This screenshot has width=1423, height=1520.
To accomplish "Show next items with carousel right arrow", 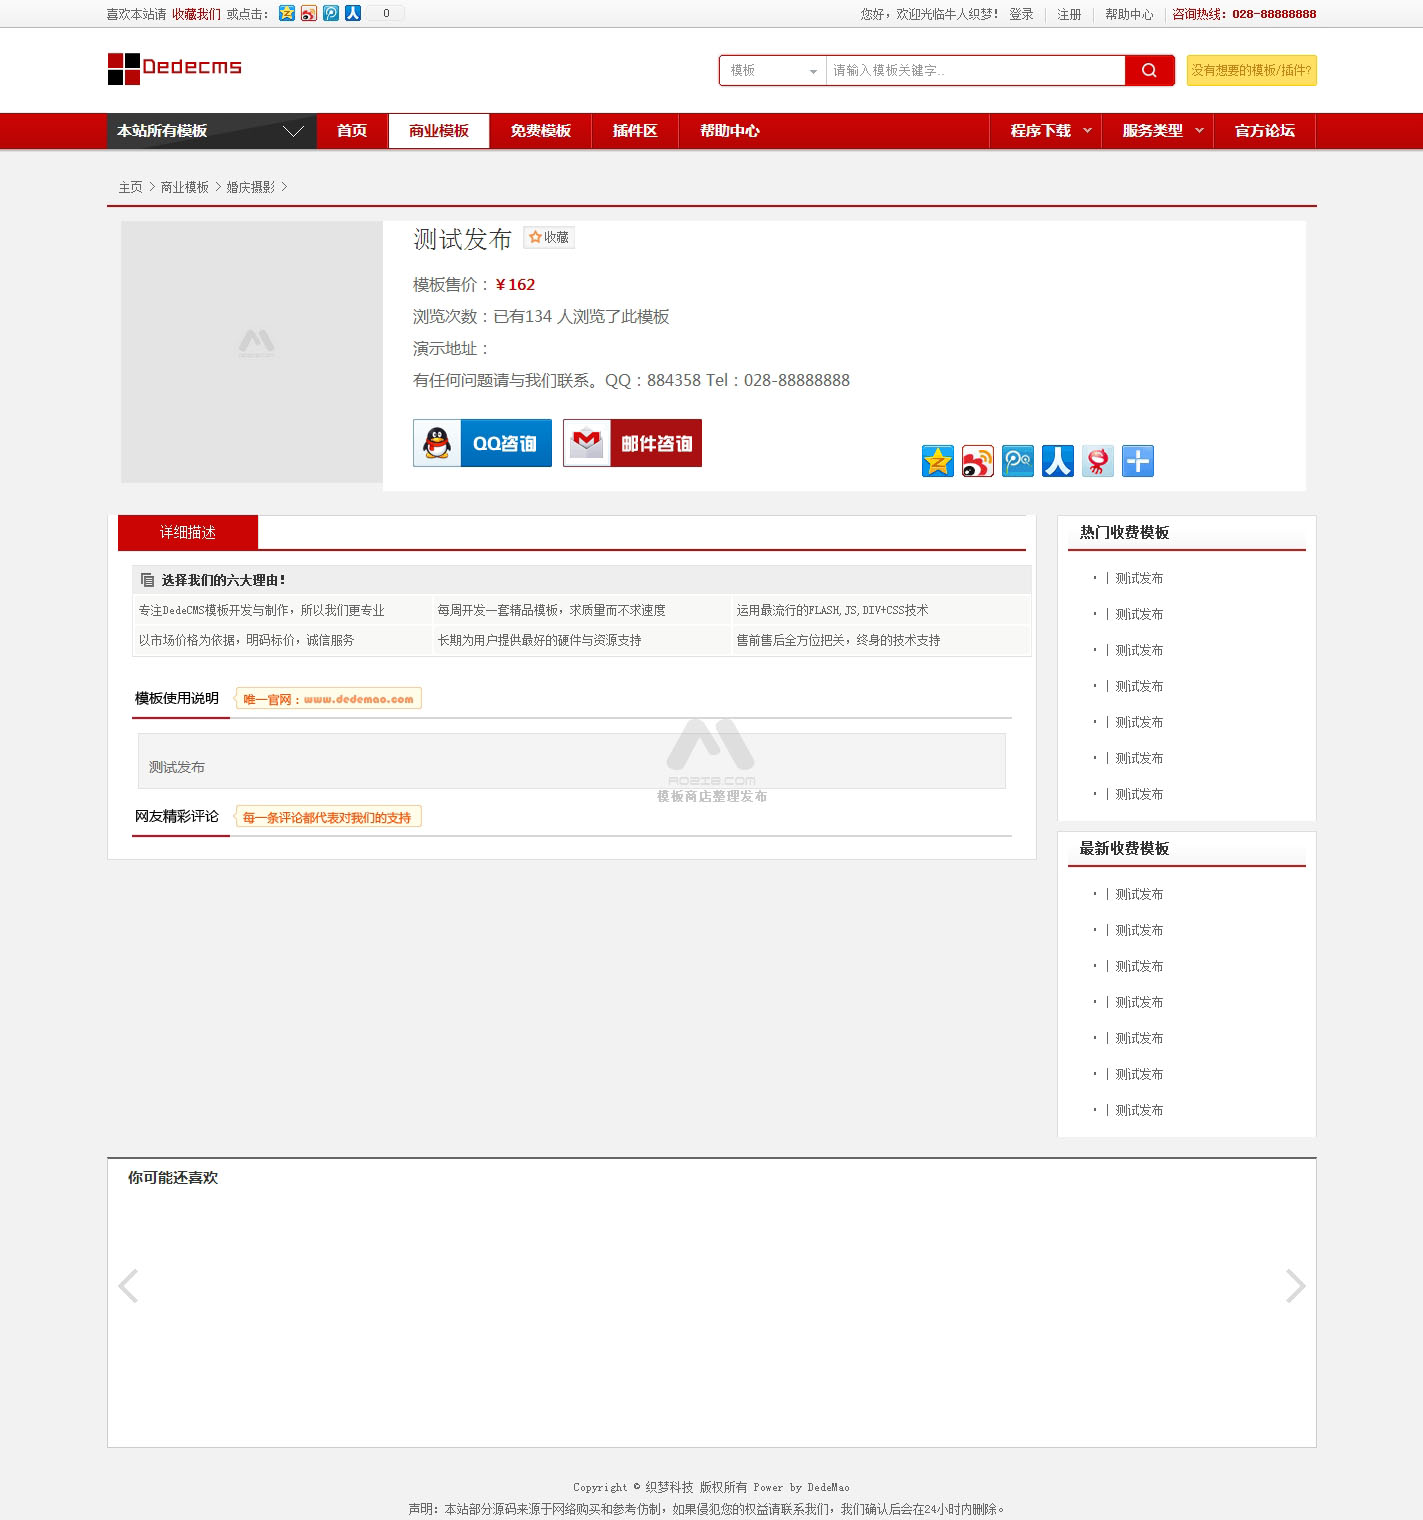I will click(x=1295, y=1286).
